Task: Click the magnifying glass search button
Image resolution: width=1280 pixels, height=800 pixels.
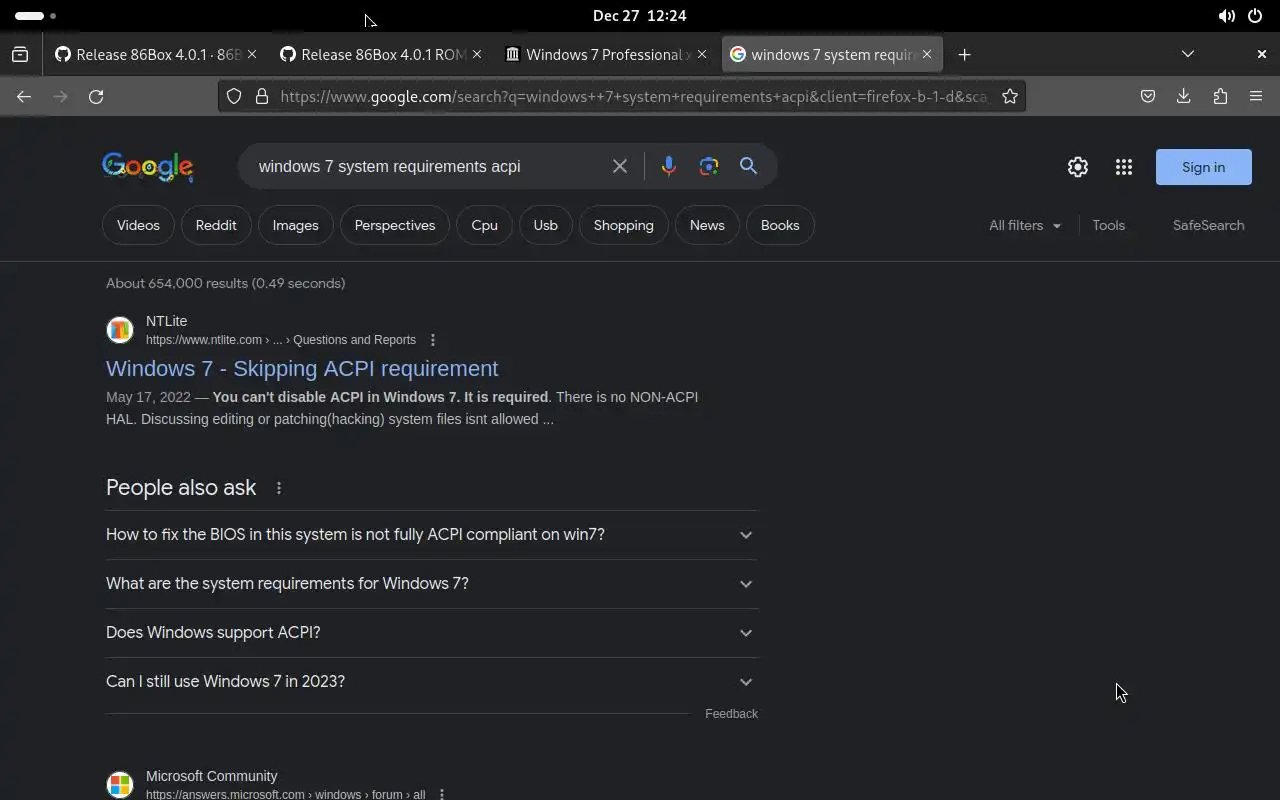Action: 748,166
